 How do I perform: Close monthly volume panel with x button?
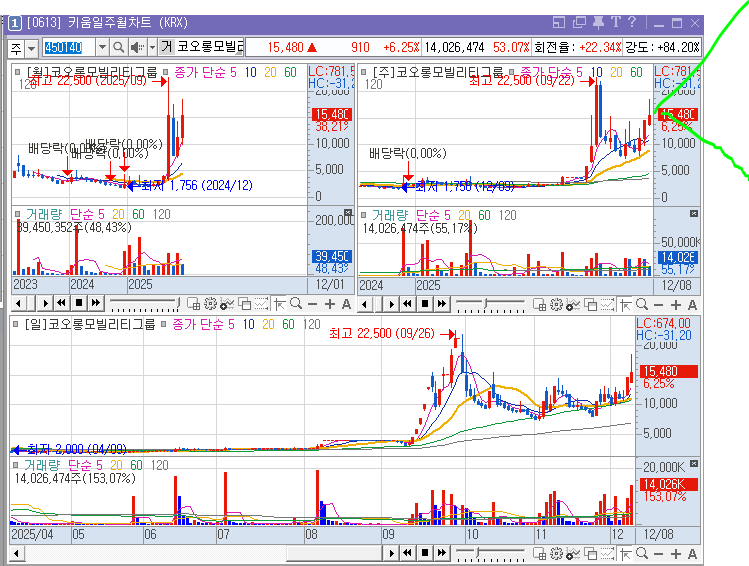pyautogui.click(x=348, y=213)
